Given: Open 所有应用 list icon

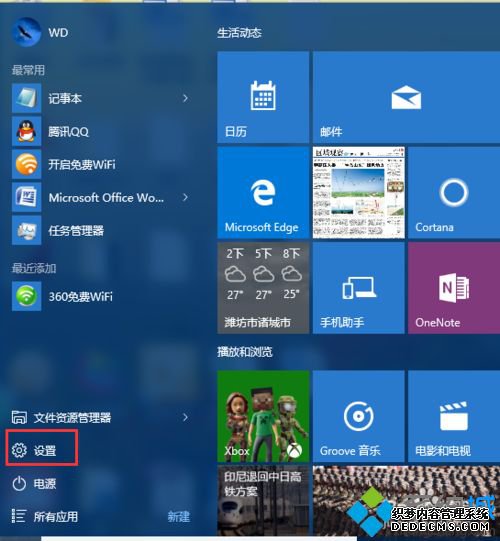Looking at the screenshot, I should tap(19, 517).
